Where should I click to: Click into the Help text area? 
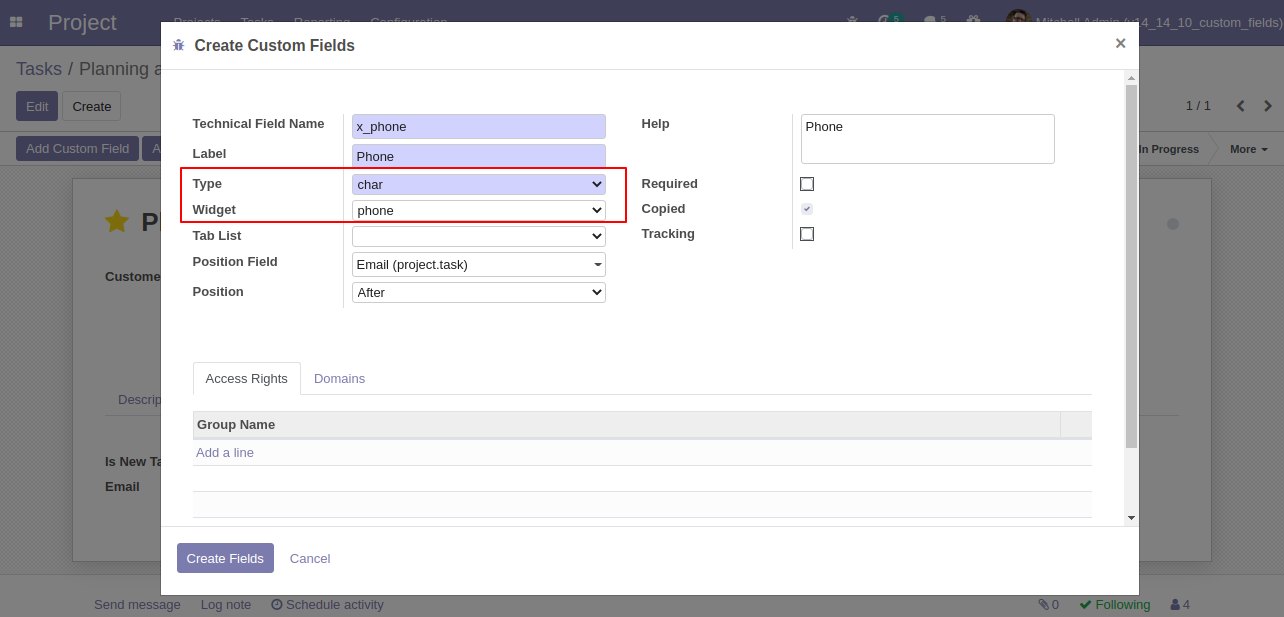(x=927, y=138)
